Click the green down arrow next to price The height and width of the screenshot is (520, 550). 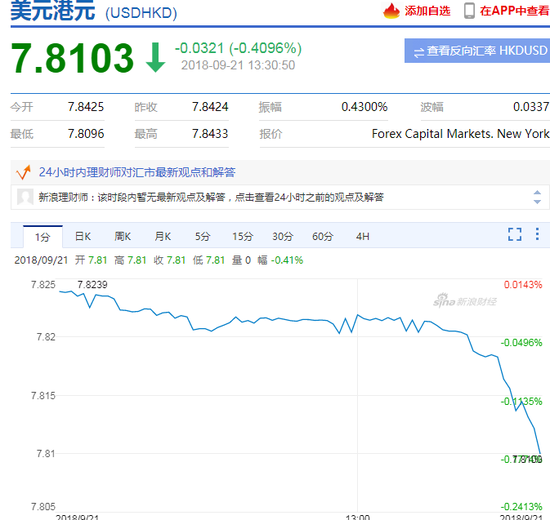[155, 57]
